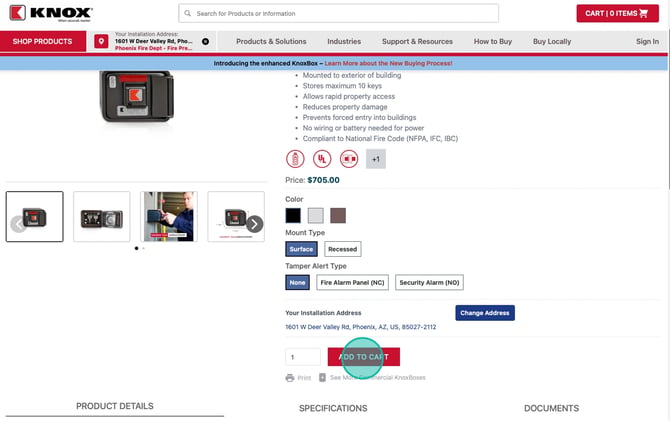Click the $705.00 price text

[x=323, y=180]
